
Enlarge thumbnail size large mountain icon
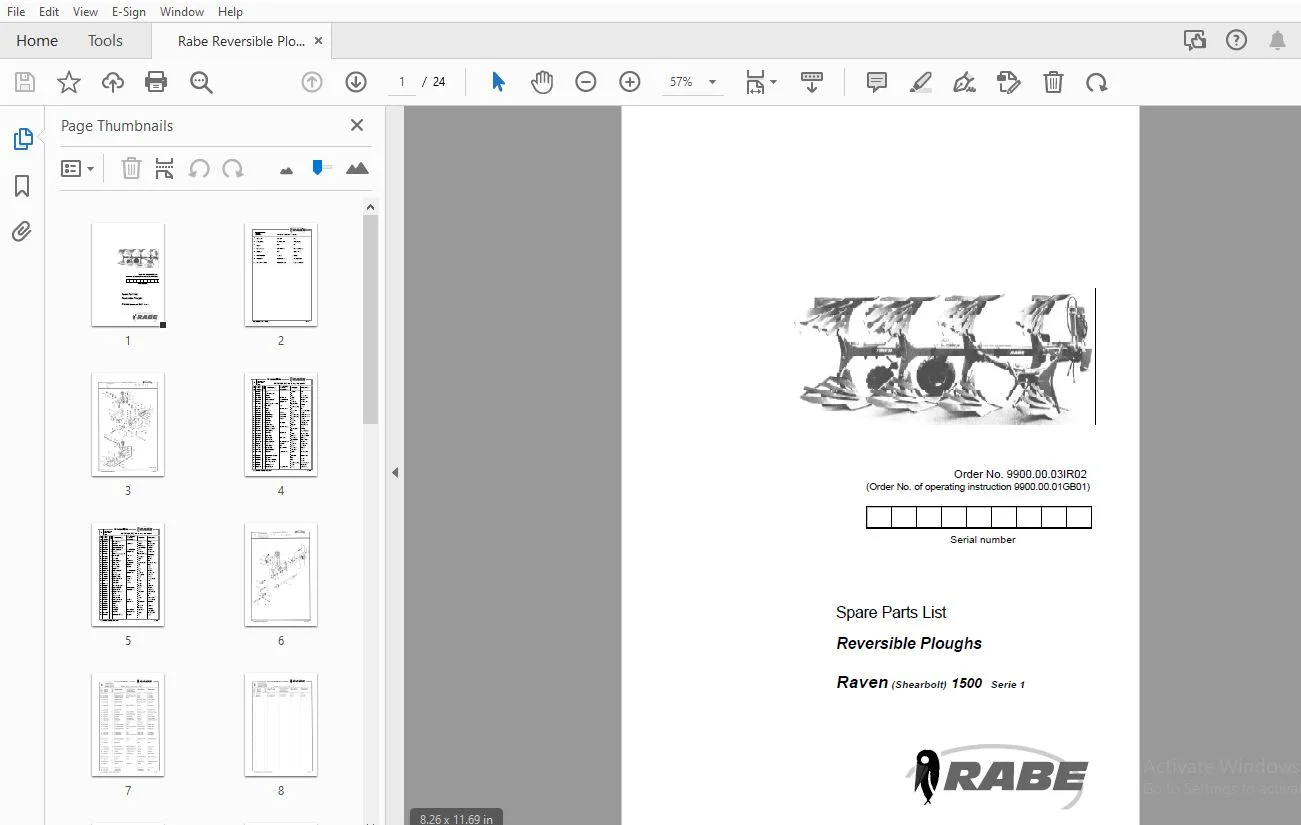pos(357,168)
